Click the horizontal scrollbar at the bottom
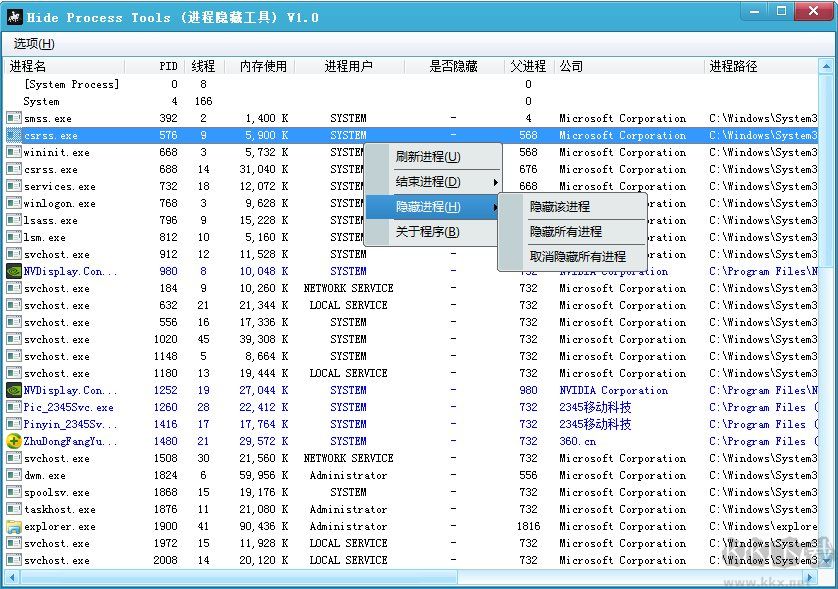 pyautogui.click(x=400, y=578)
